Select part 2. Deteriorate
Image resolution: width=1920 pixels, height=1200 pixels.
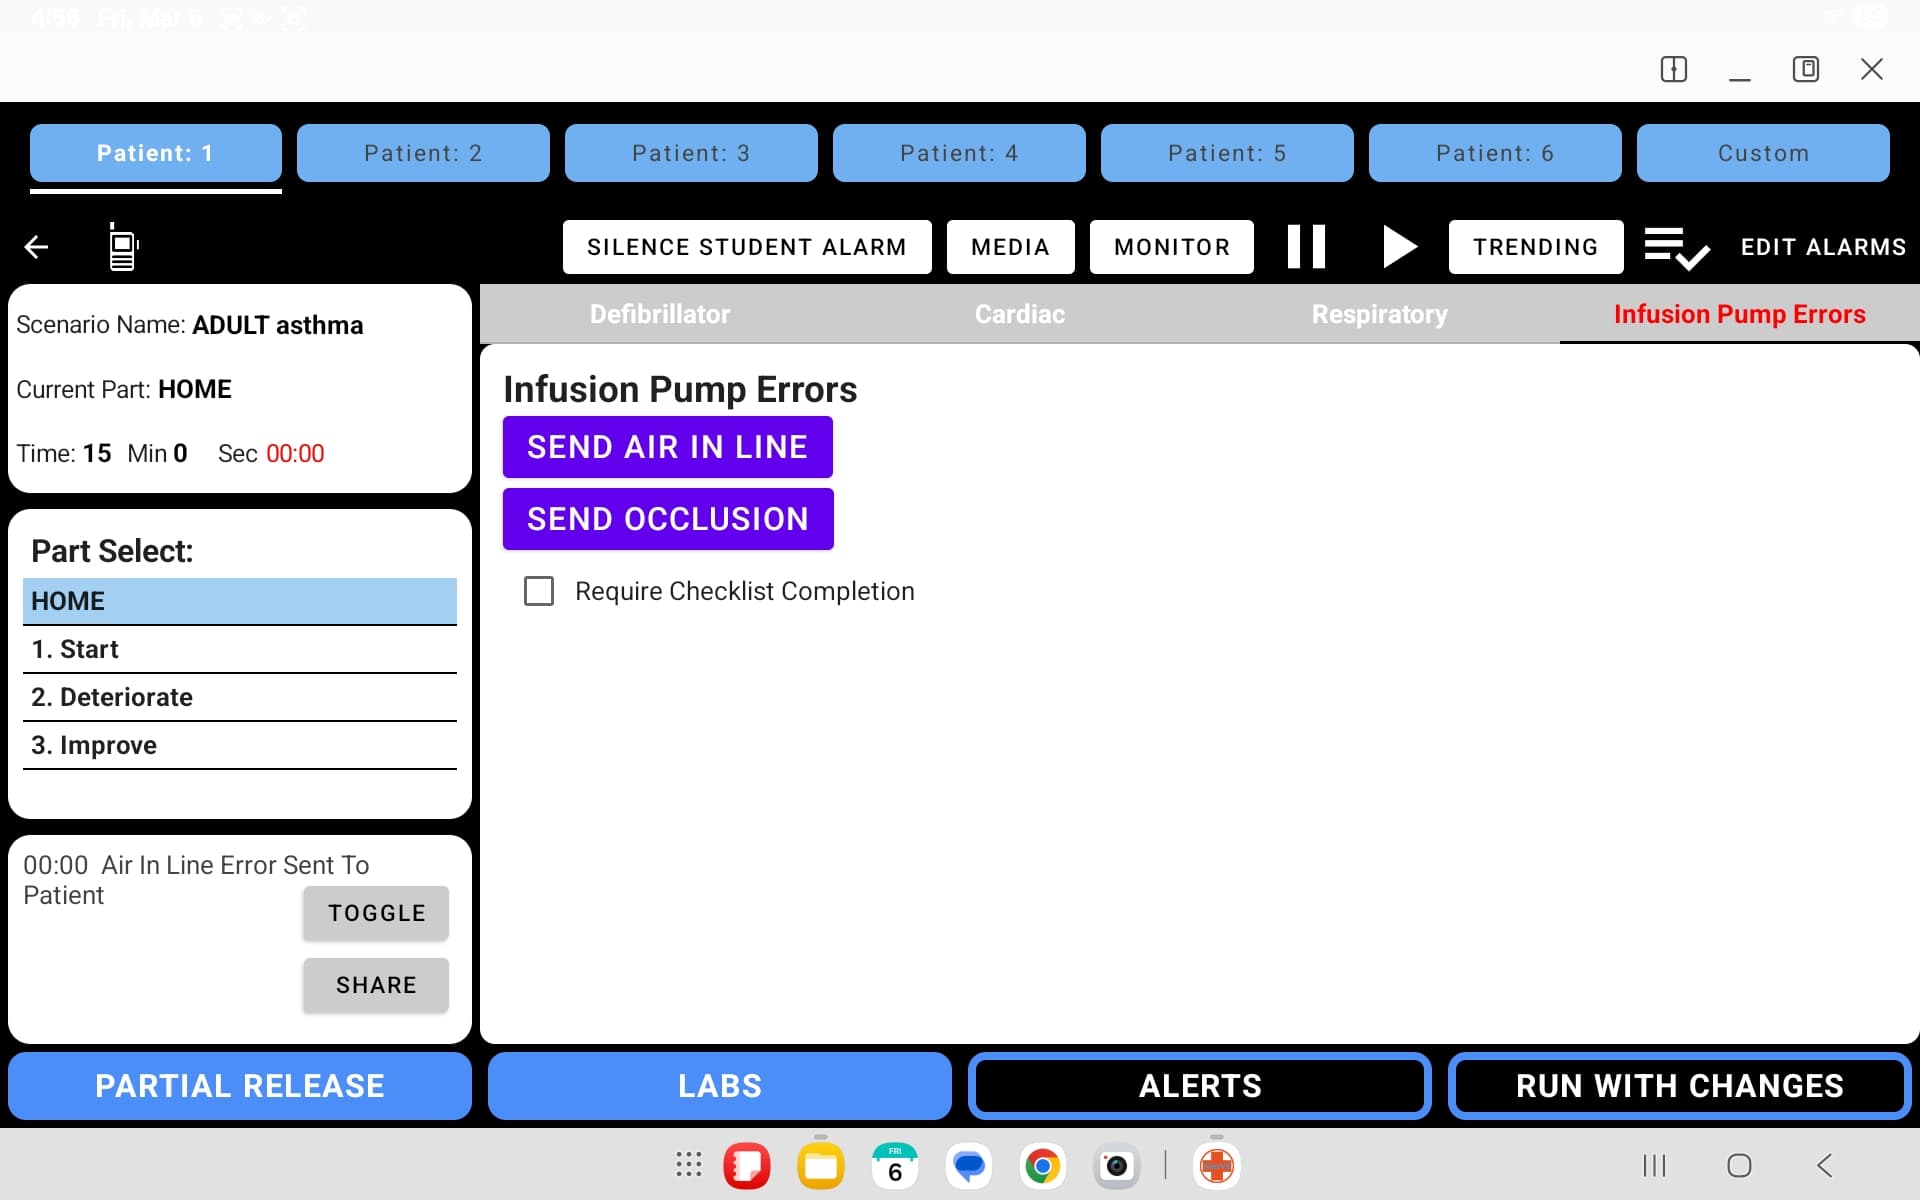(239, 697)
